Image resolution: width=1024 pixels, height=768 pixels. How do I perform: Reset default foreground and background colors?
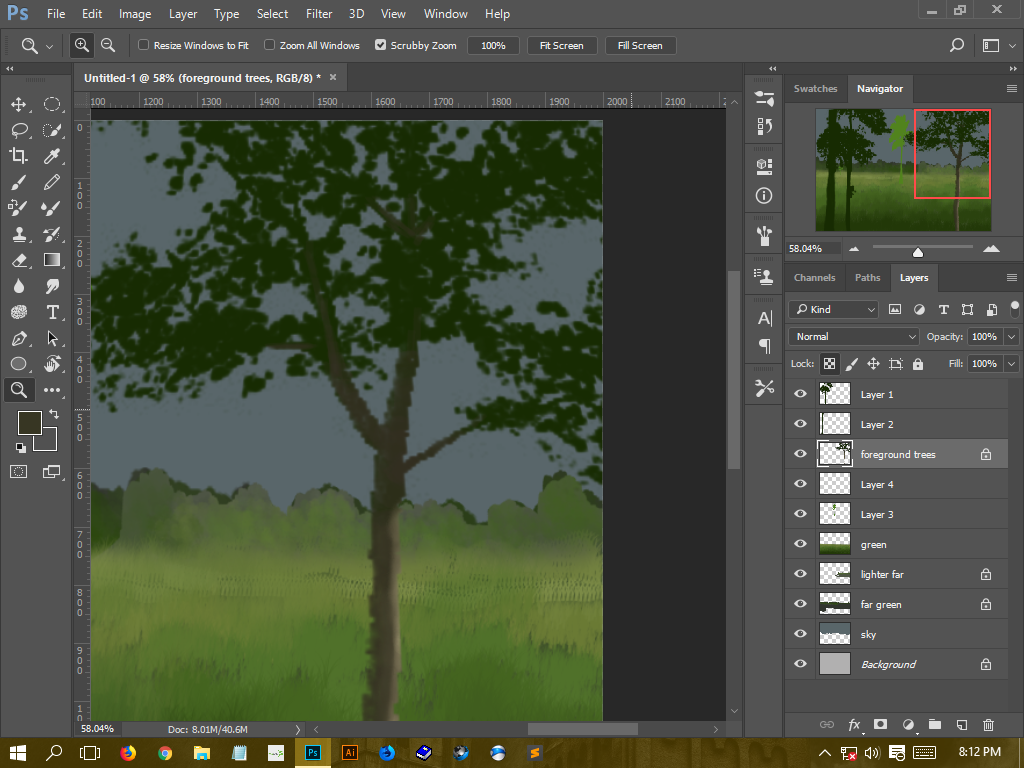(21, 447)
